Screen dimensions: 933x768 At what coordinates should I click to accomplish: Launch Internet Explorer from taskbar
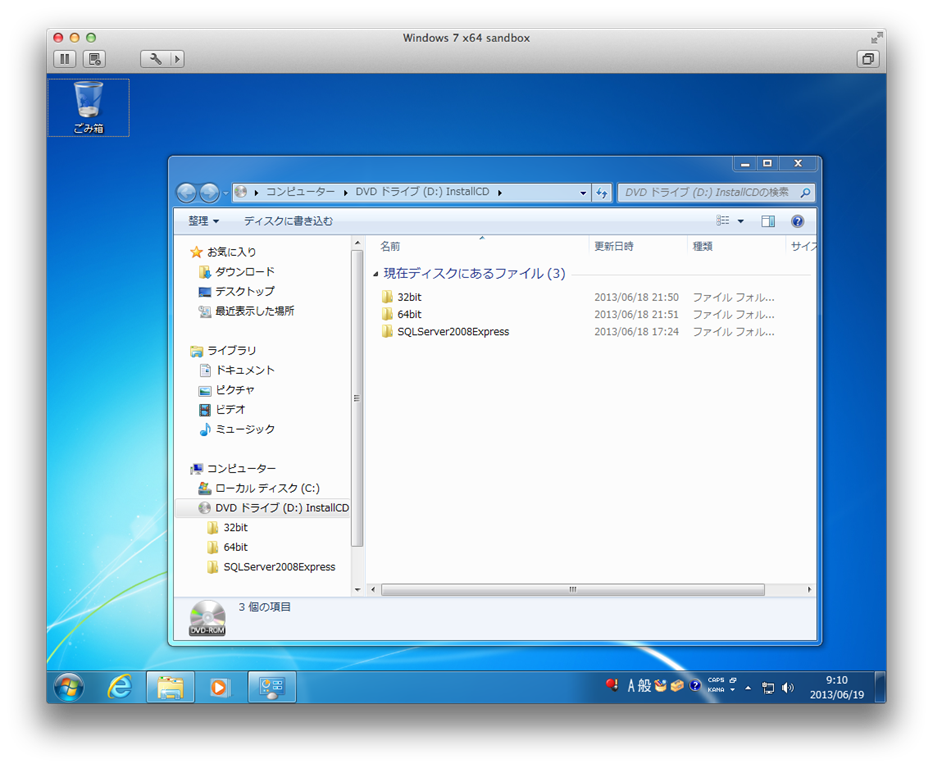tap(120, 686)
